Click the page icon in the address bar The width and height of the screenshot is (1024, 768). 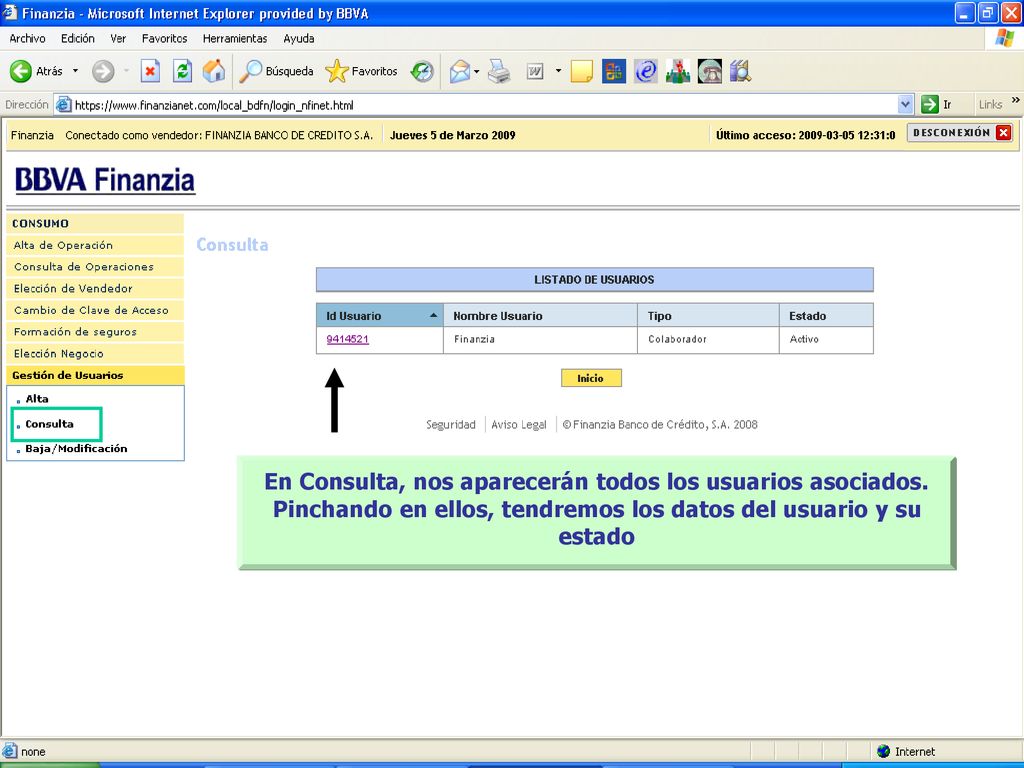[63, 104]
